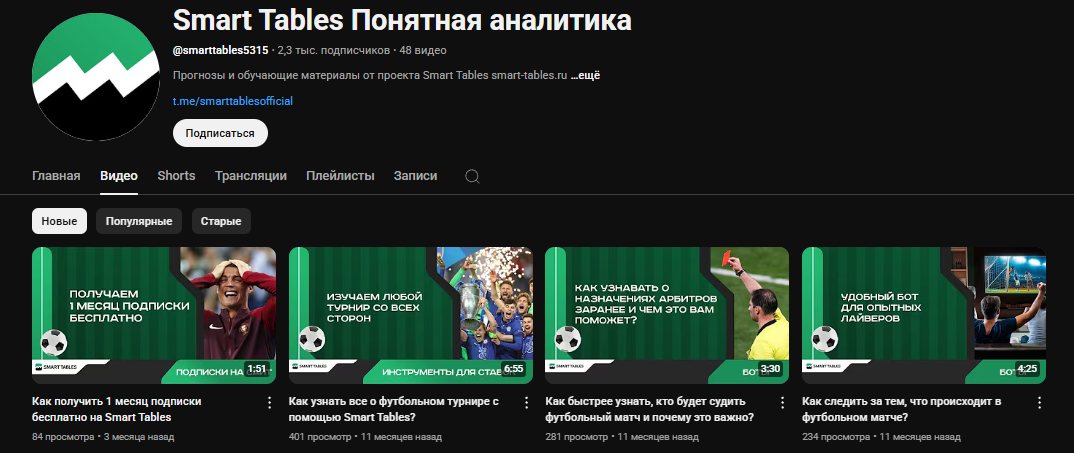1074x453 pixels.
Task: Open options menu for football tournament video
Action: click(526, 402)
